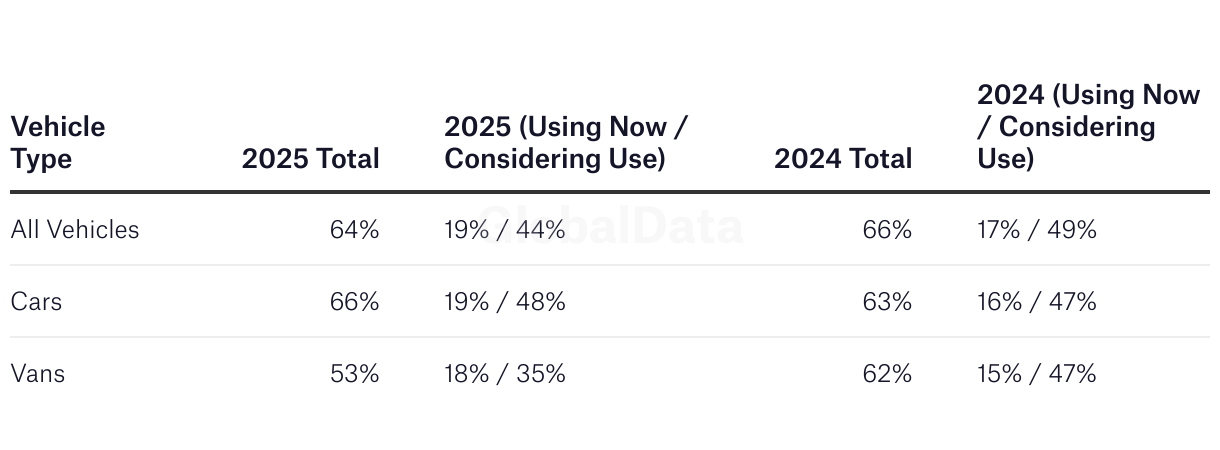Screen dimensions: 1220x450
Task: Click the 15% / 47% cell
Action: pos(1037,373)
